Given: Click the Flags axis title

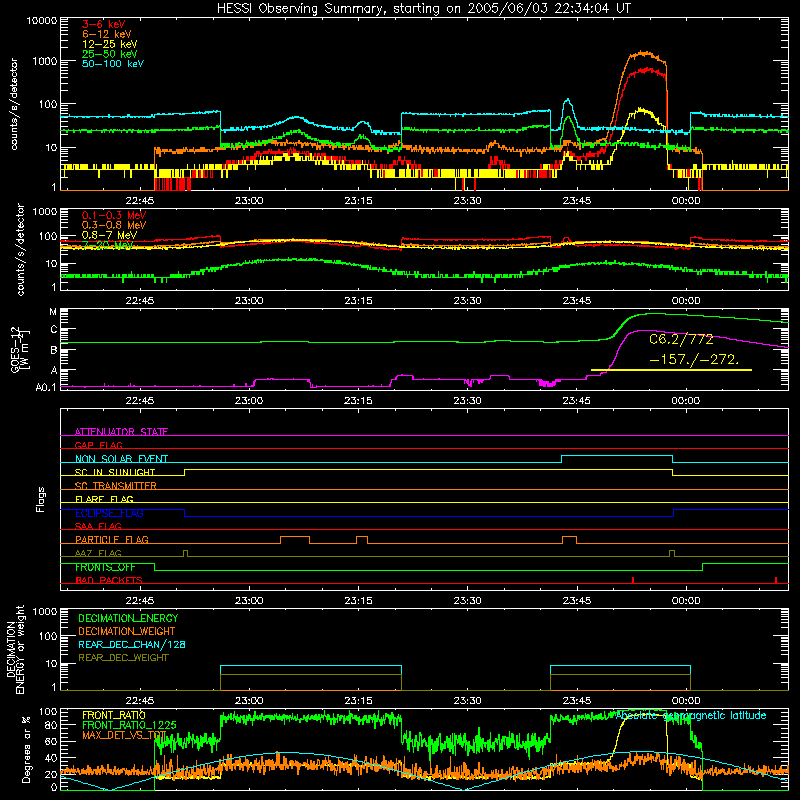Looking at the screenshot, I should [x=41, y=499].
